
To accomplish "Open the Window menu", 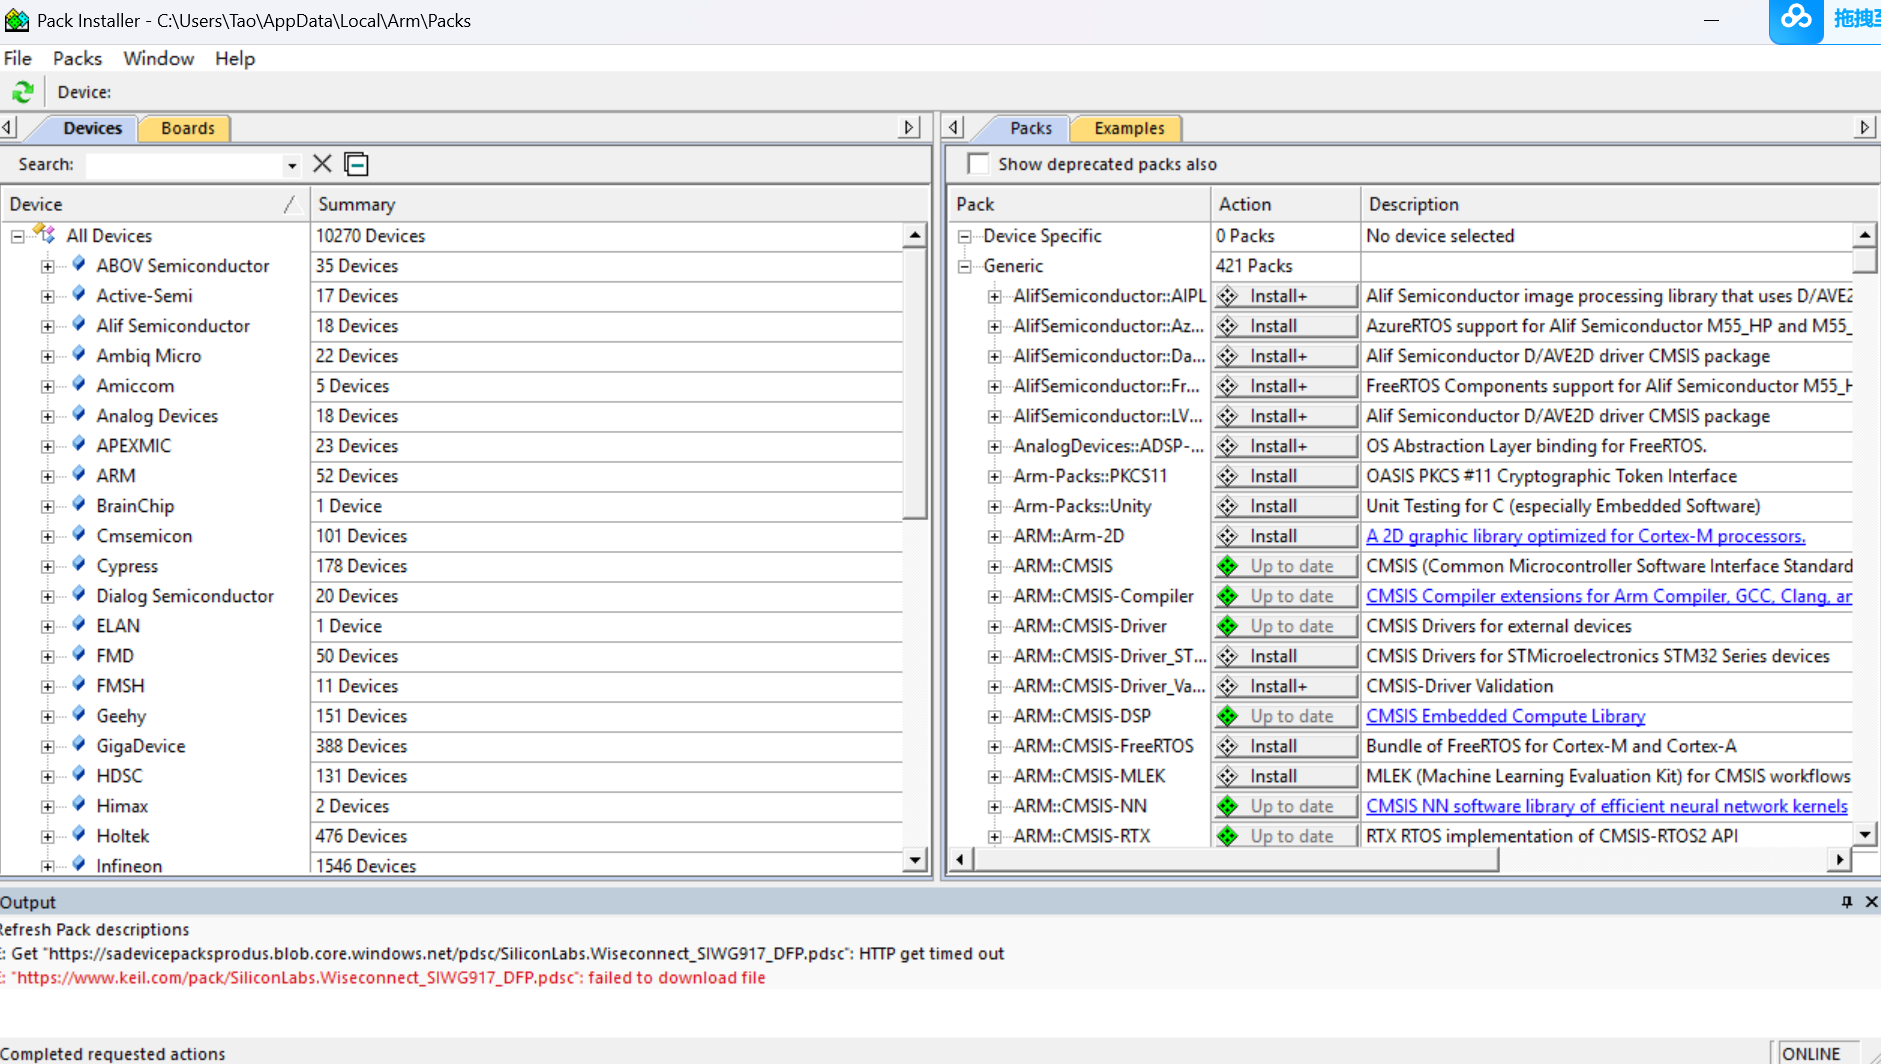I will click(158, 58).
